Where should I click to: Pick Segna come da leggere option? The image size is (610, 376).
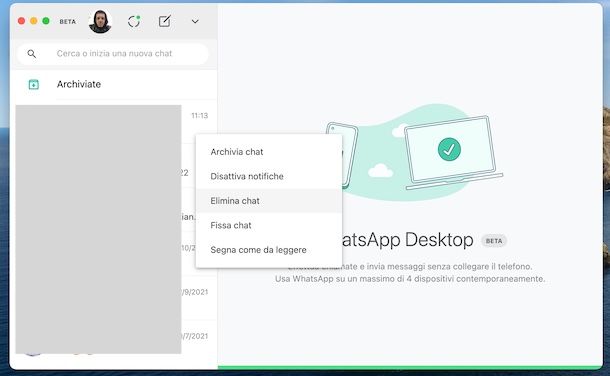pos(269,250)
